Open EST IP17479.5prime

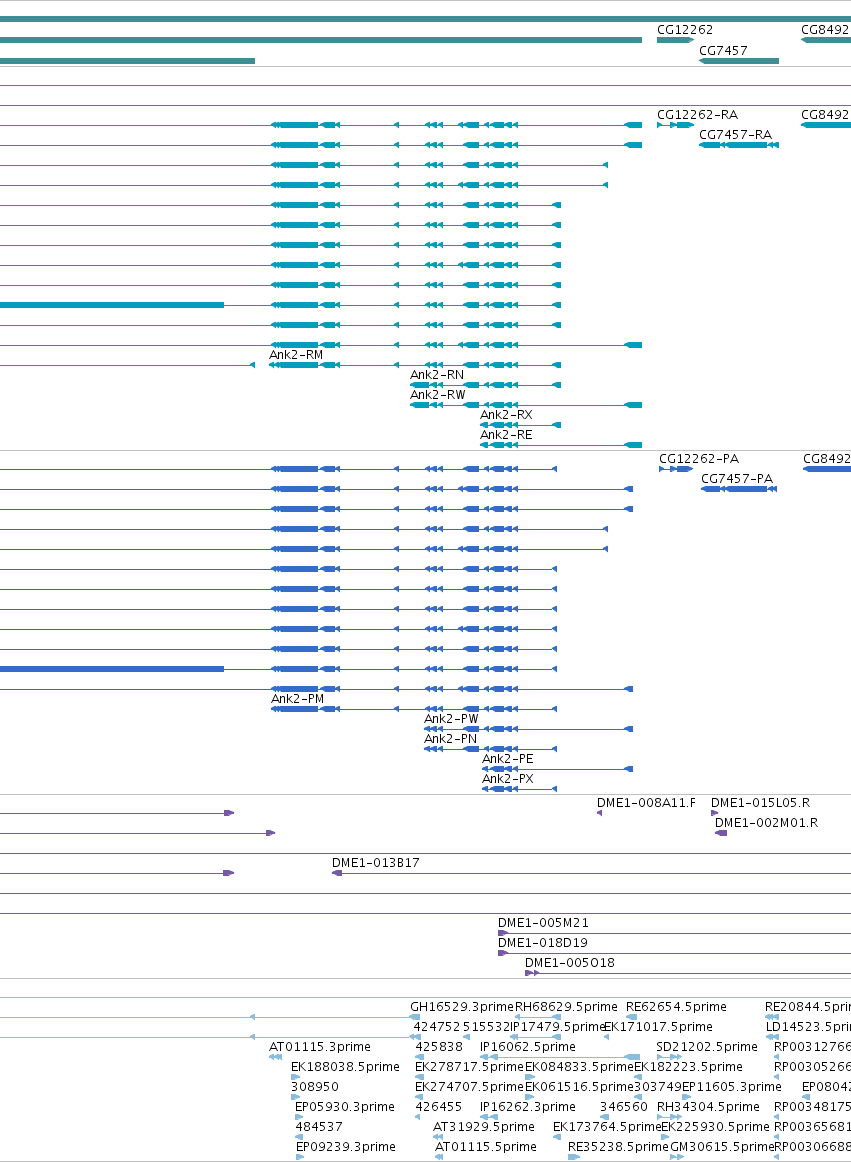point(558,1026)
